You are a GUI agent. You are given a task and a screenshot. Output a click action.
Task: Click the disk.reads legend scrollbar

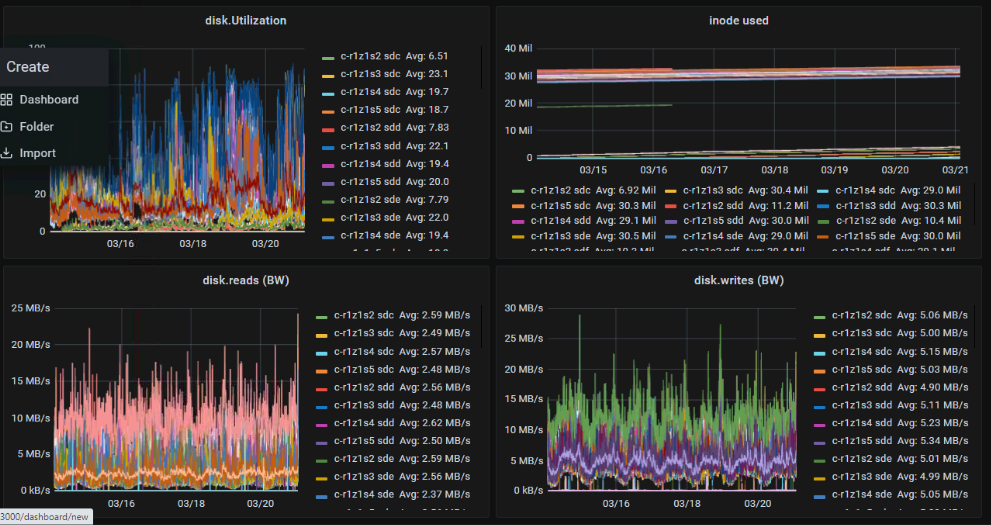pos(482,330)
